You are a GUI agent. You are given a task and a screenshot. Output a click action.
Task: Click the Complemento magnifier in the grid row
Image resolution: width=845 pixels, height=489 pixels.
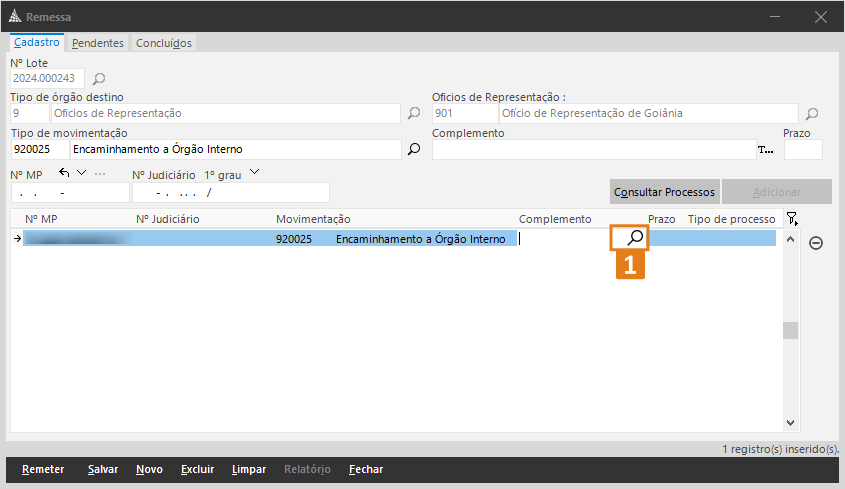[x=635, y=237]
